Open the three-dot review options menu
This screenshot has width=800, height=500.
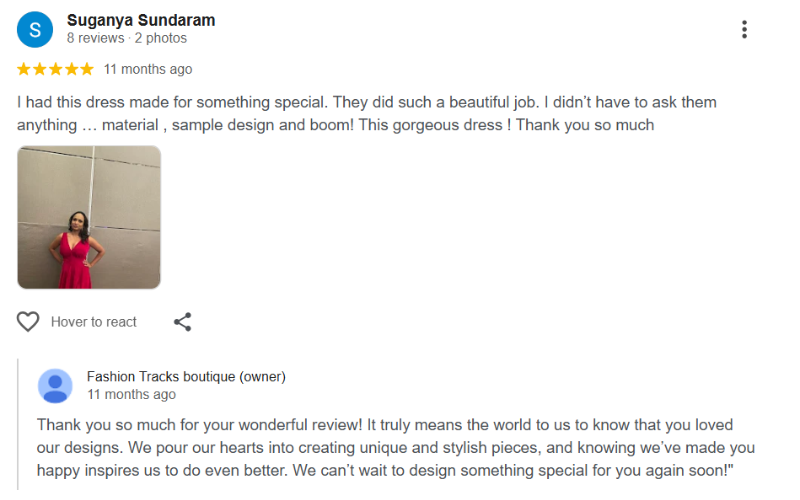(744, 29)
